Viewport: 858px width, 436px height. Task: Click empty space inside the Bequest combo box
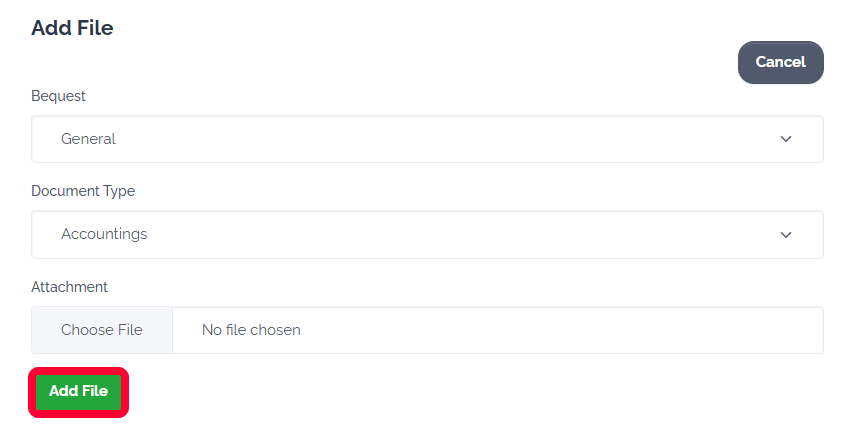click(x=450, y=139)
